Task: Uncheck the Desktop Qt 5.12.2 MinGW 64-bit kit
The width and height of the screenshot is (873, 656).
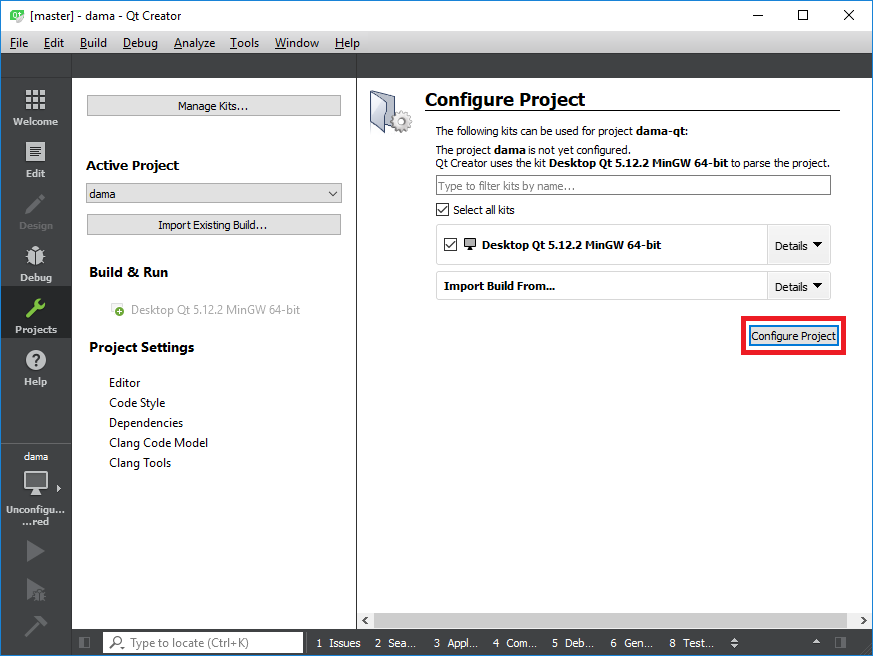Action: tap(450, 244)
